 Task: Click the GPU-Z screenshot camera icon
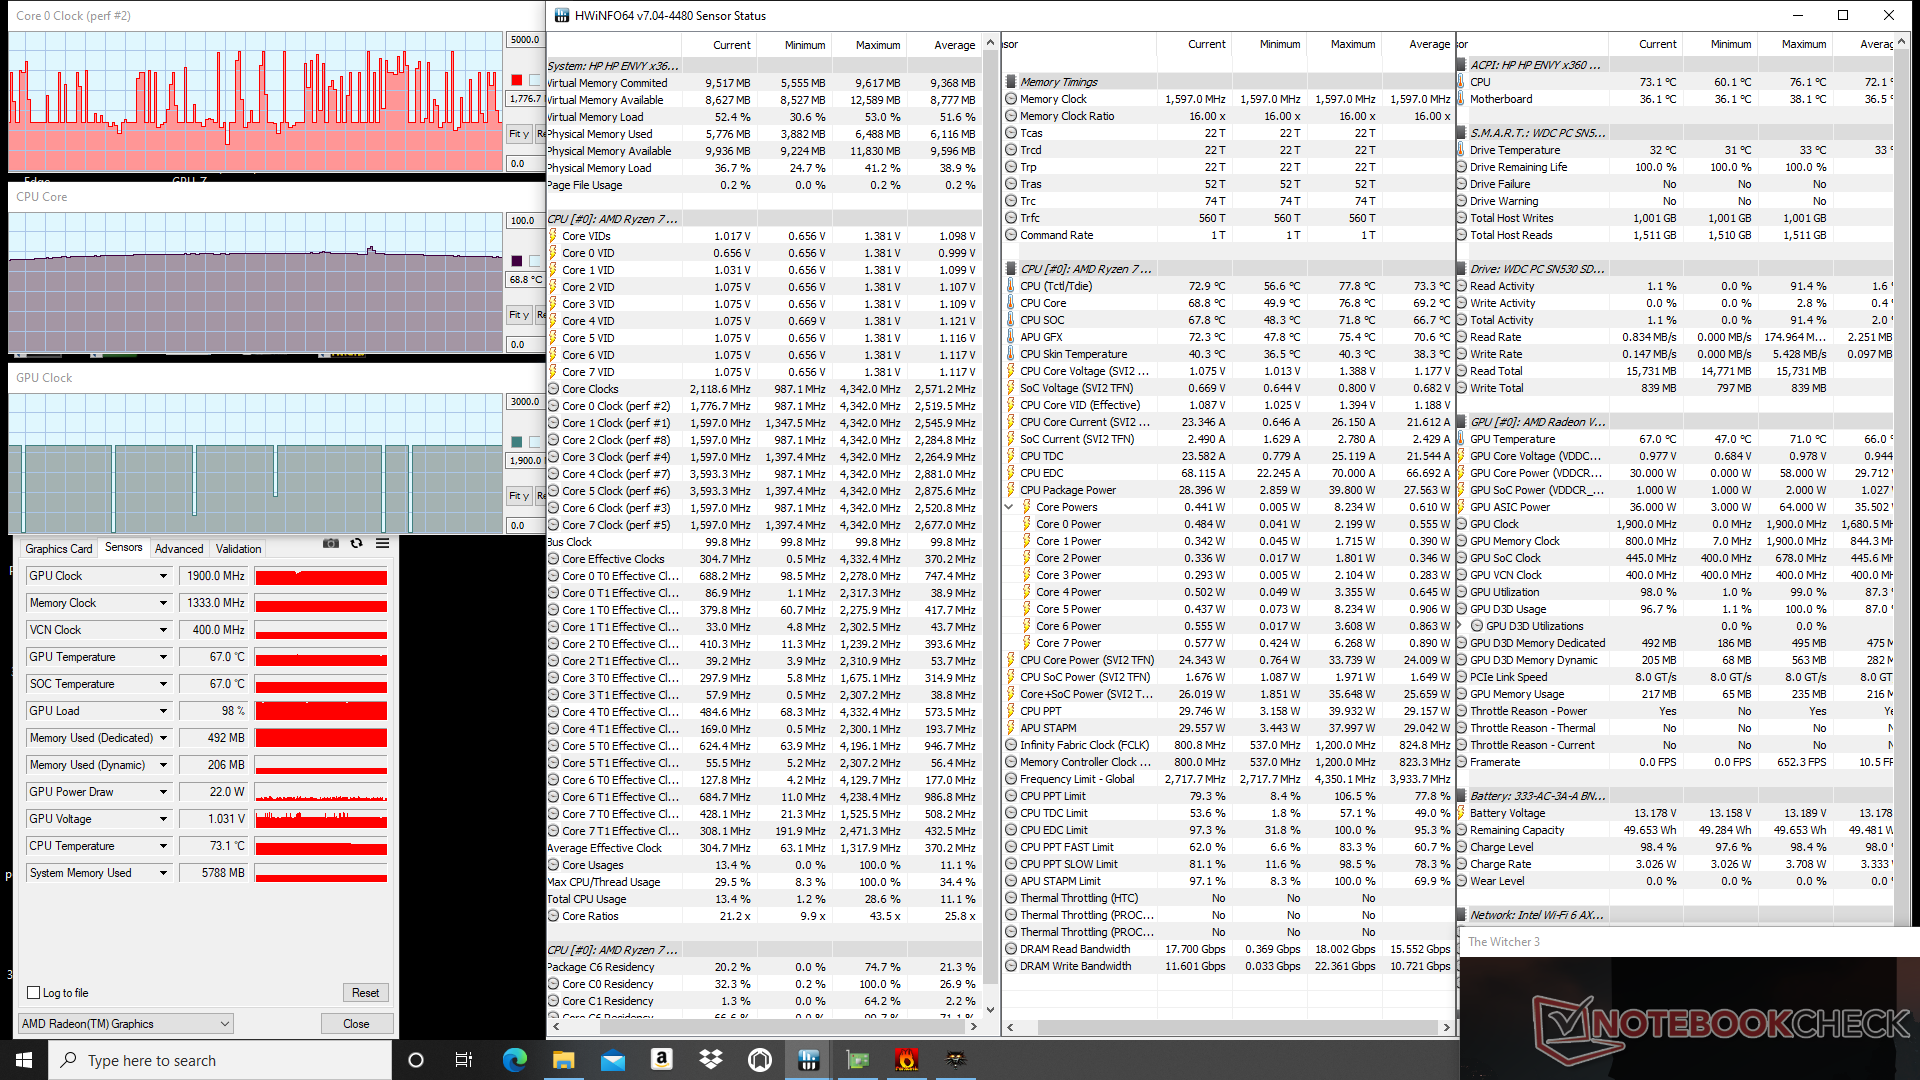(x=330, y=544)
